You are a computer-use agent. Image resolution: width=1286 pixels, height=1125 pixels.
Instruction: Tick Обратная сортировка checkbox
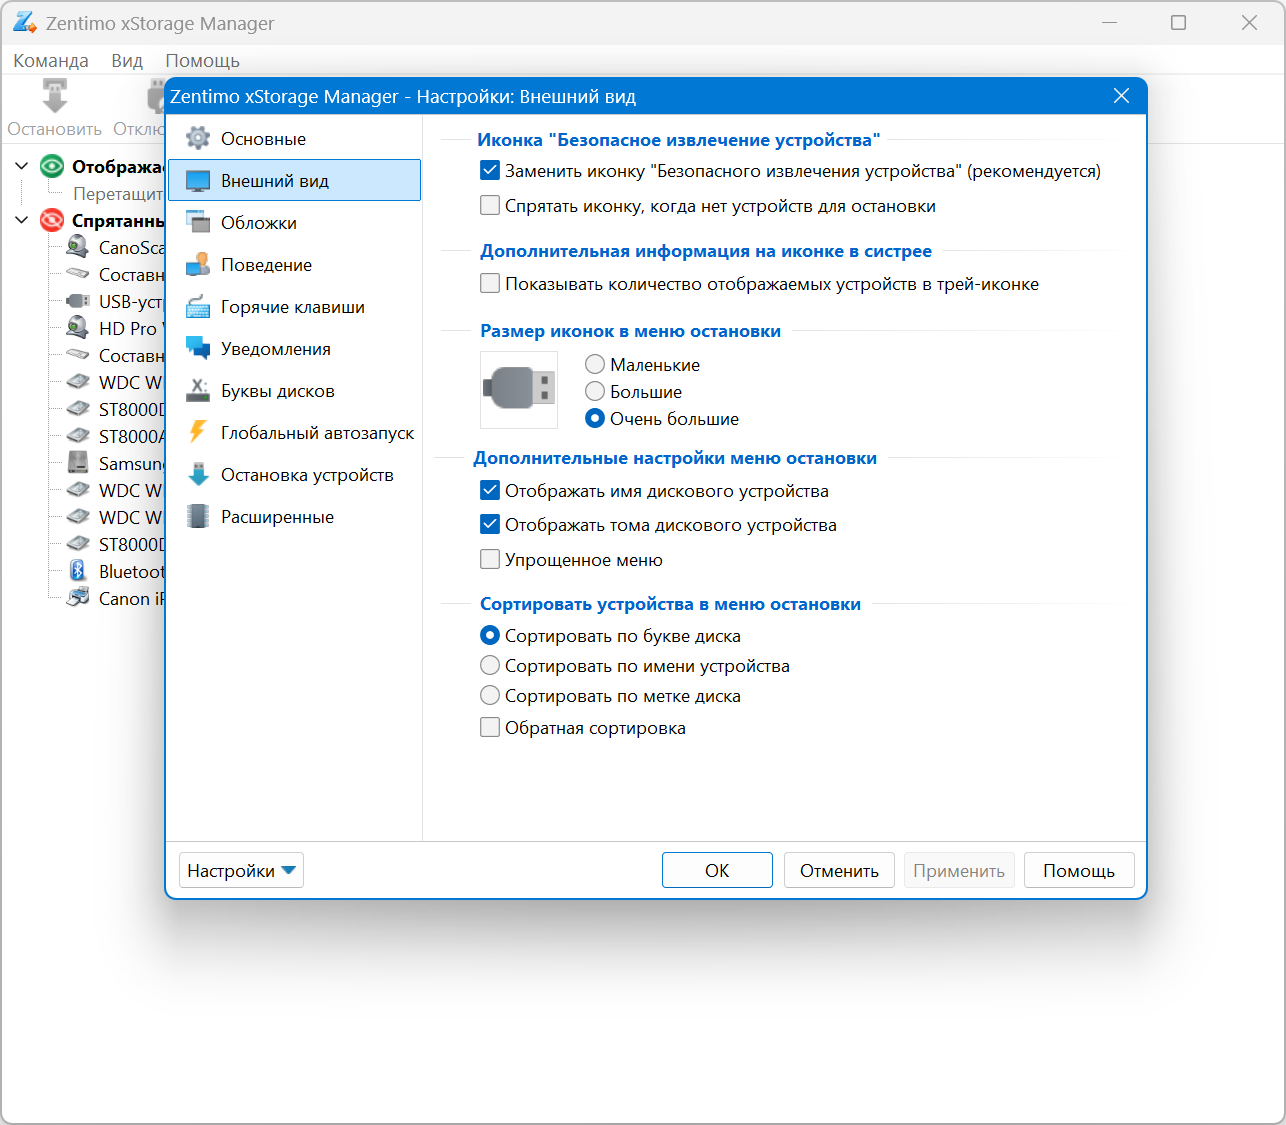[x=490, y=728]
